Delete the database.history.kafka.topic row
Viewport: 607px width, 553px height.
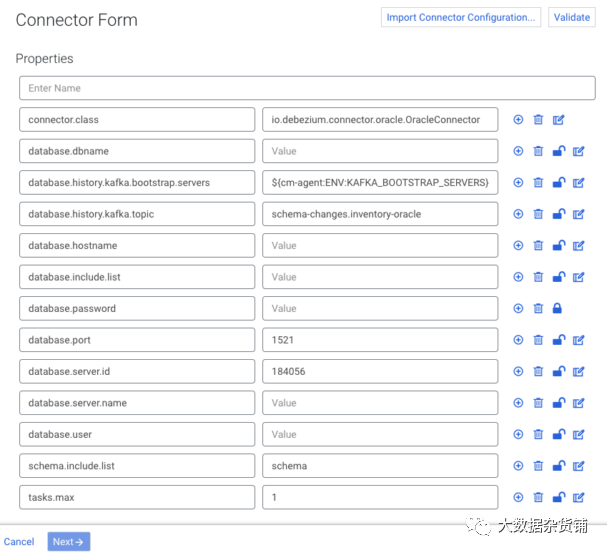(x=538, y=214)
